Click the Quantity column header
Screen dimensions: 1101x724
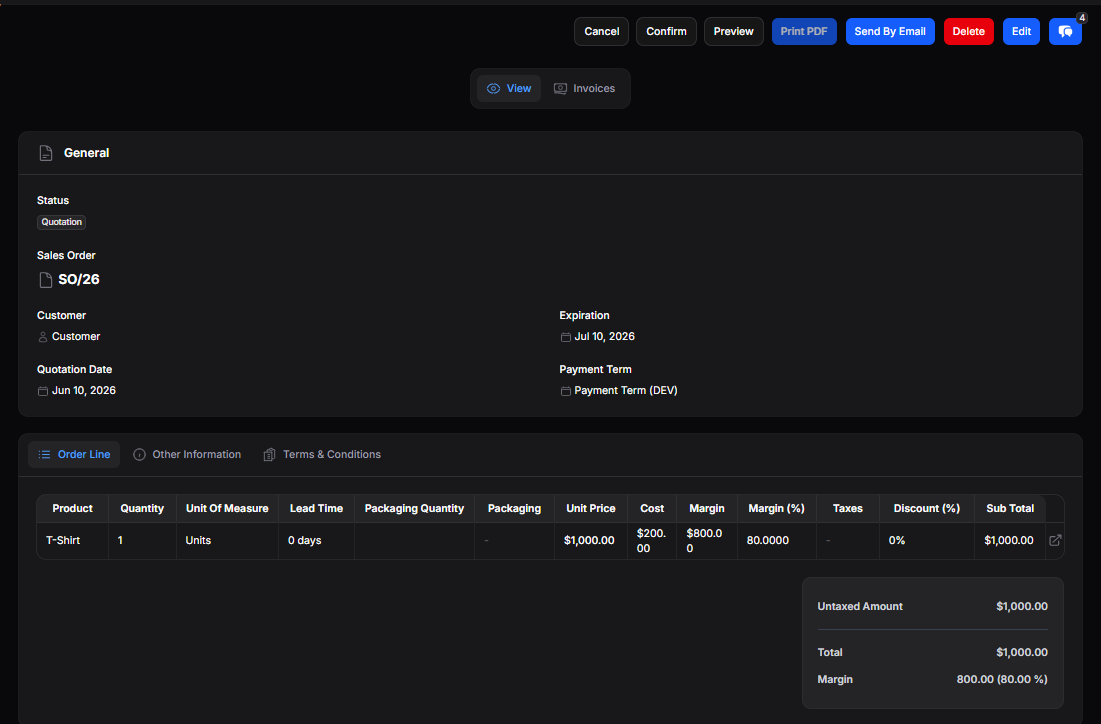click(x=142, y=508)
